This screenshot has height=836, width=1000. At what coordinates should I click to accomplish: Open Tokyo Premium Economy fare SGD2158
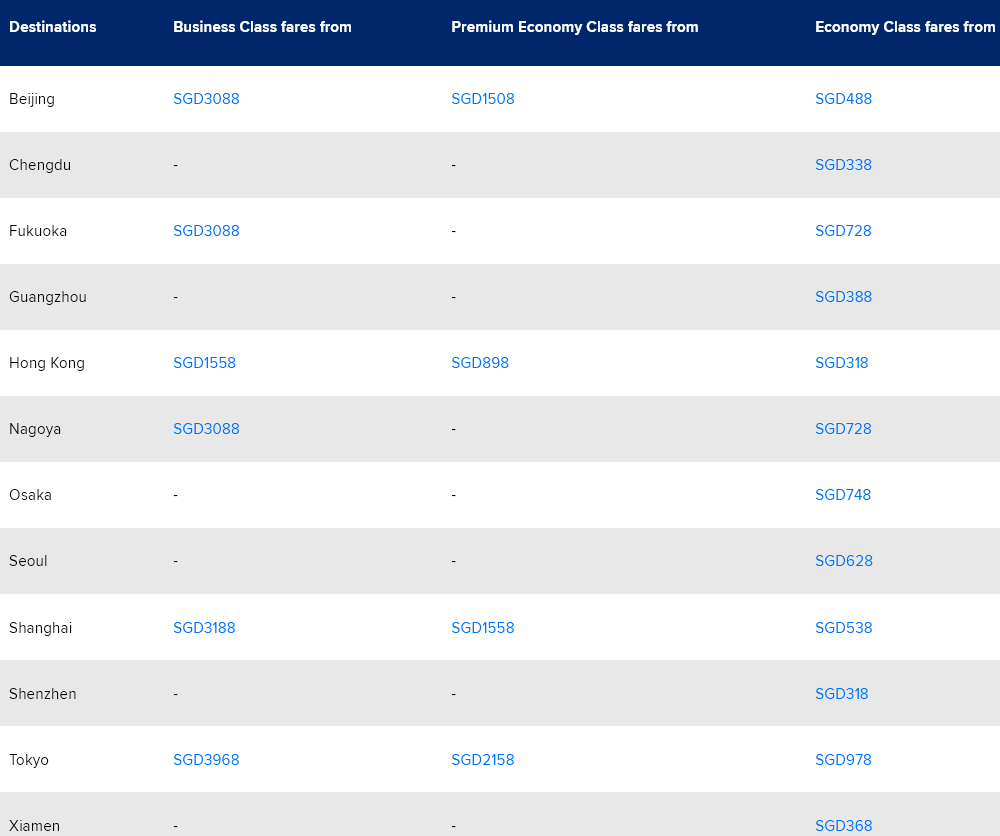482,760
